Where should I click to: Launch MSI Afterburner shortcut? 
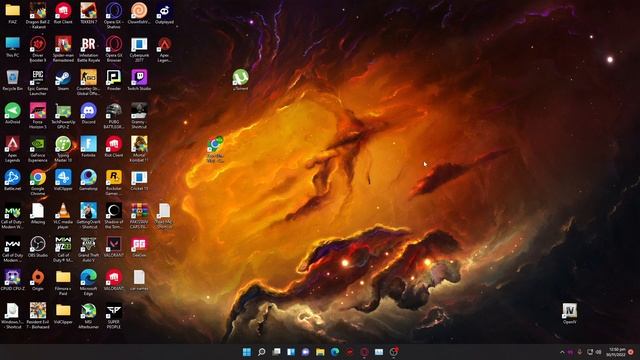click(89, 317)
